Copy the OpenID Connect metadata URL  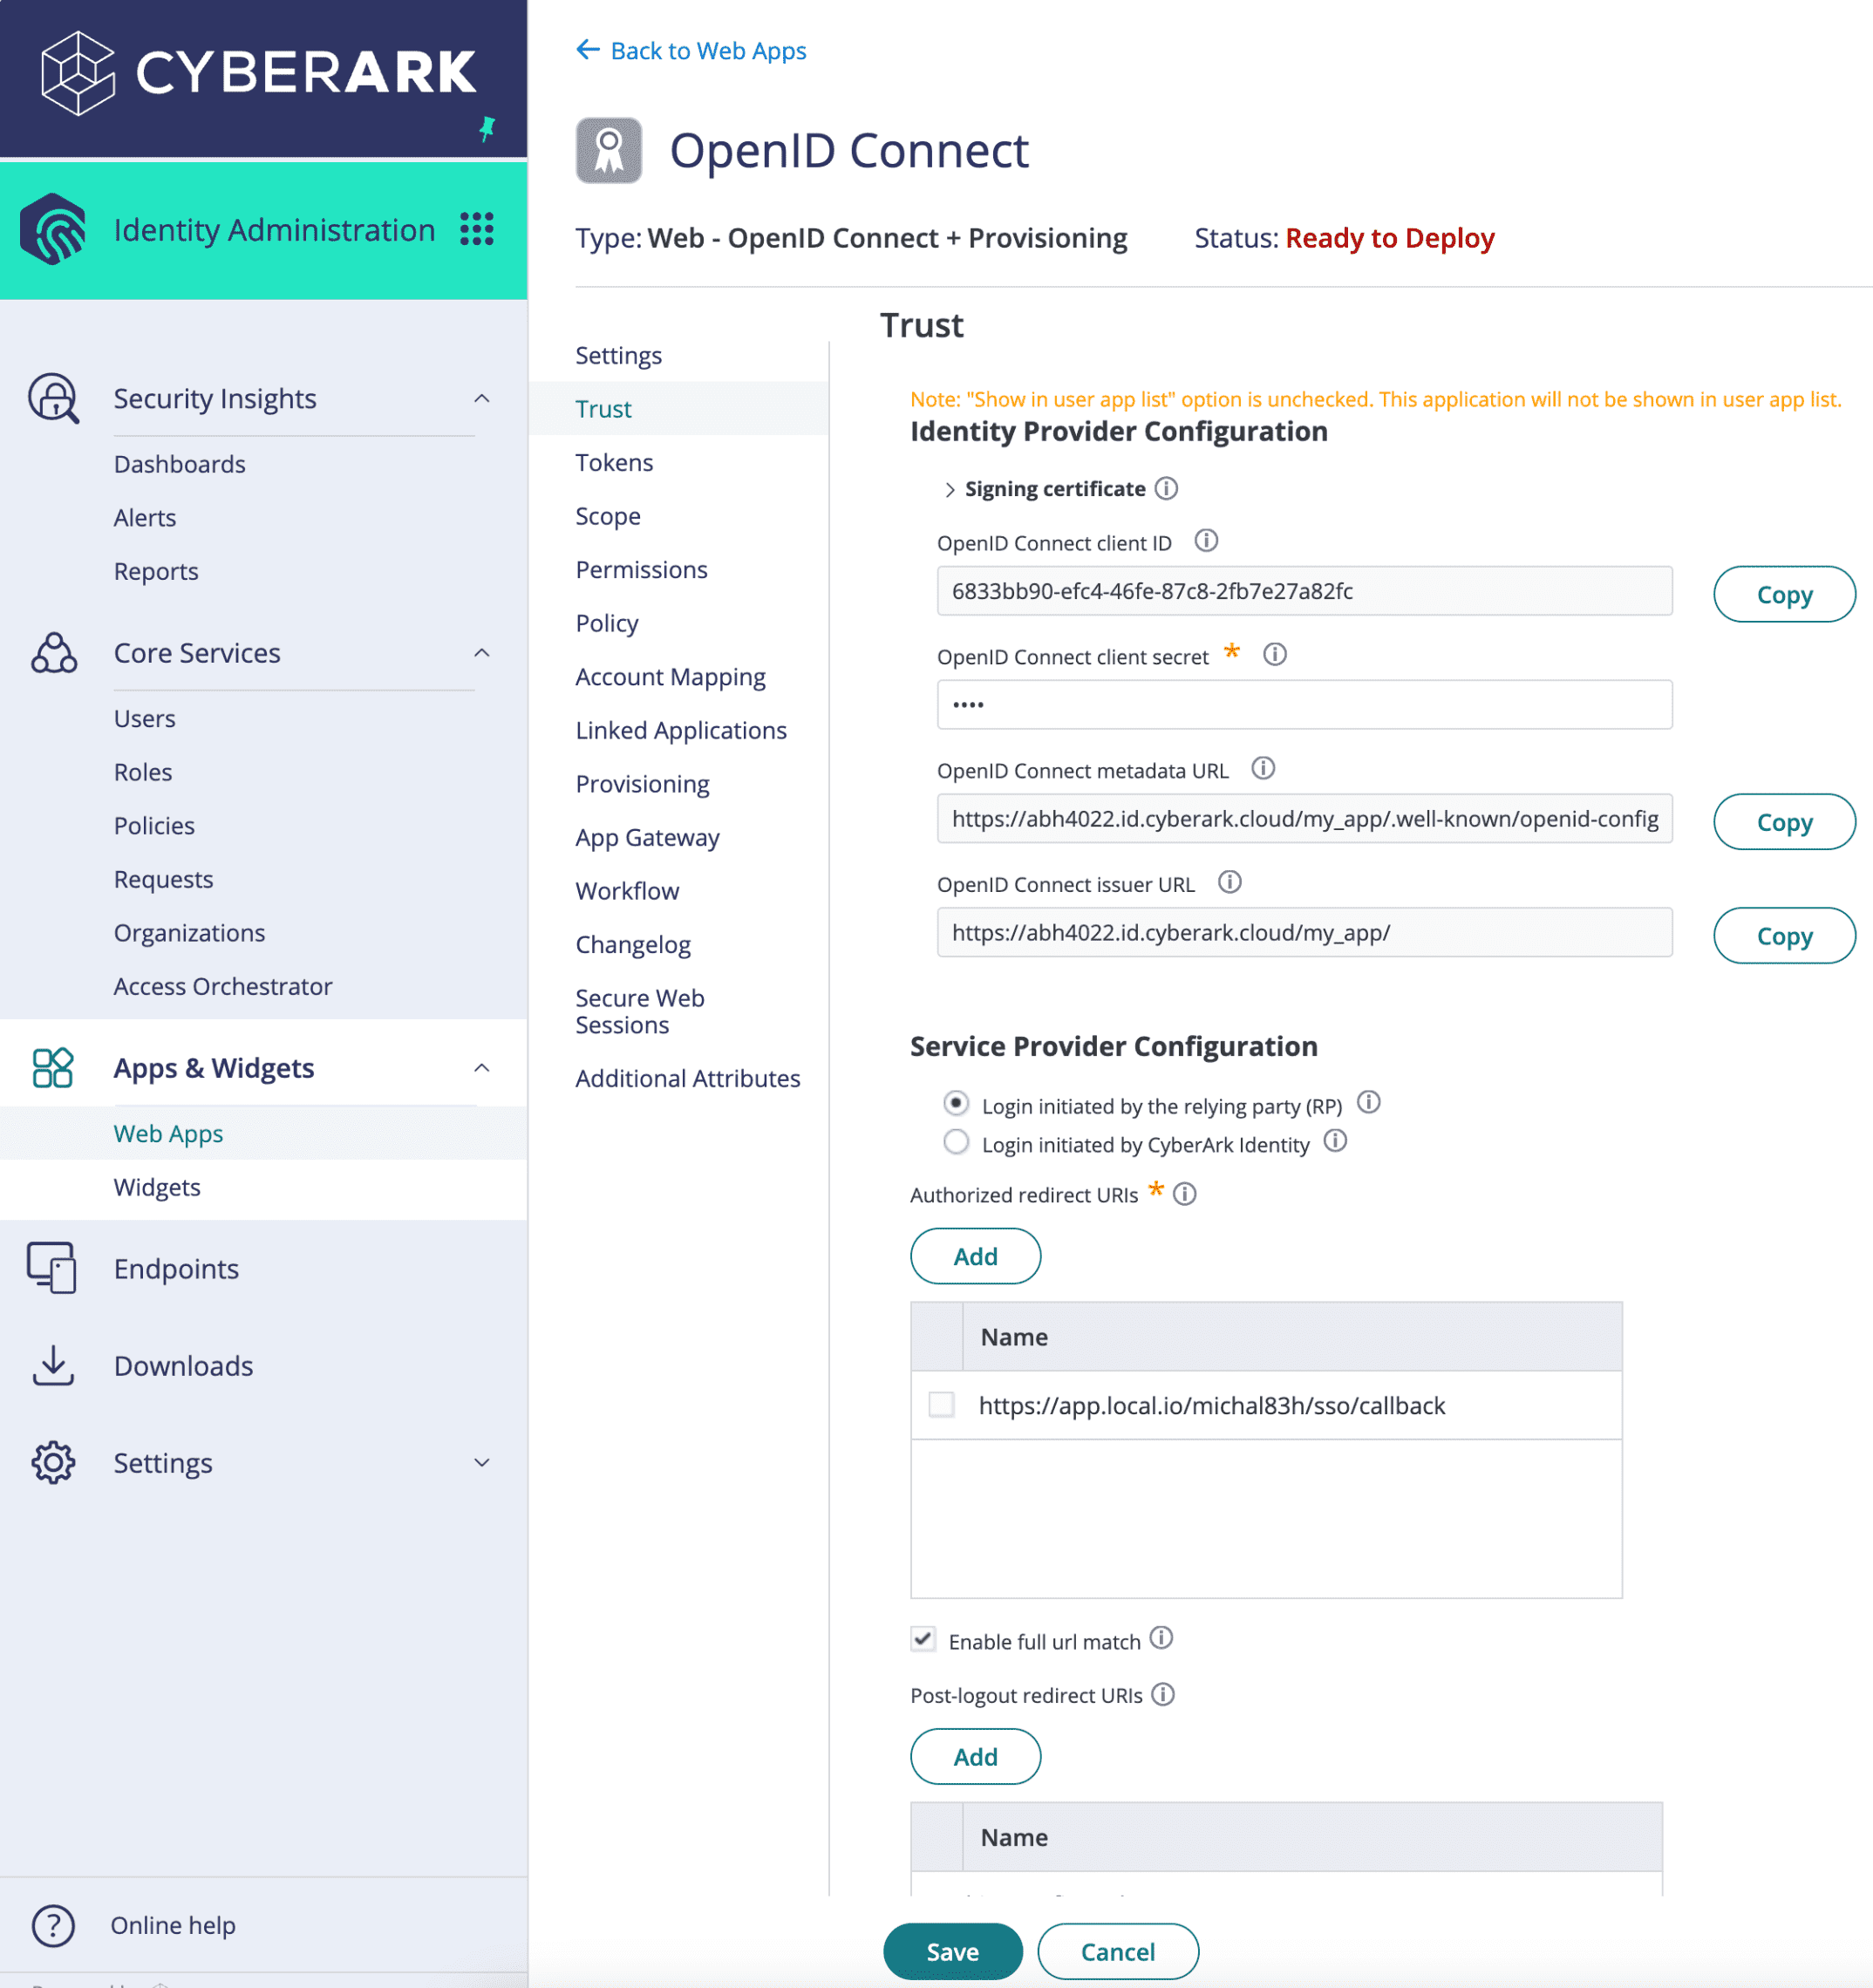[x=1784, y=821]
